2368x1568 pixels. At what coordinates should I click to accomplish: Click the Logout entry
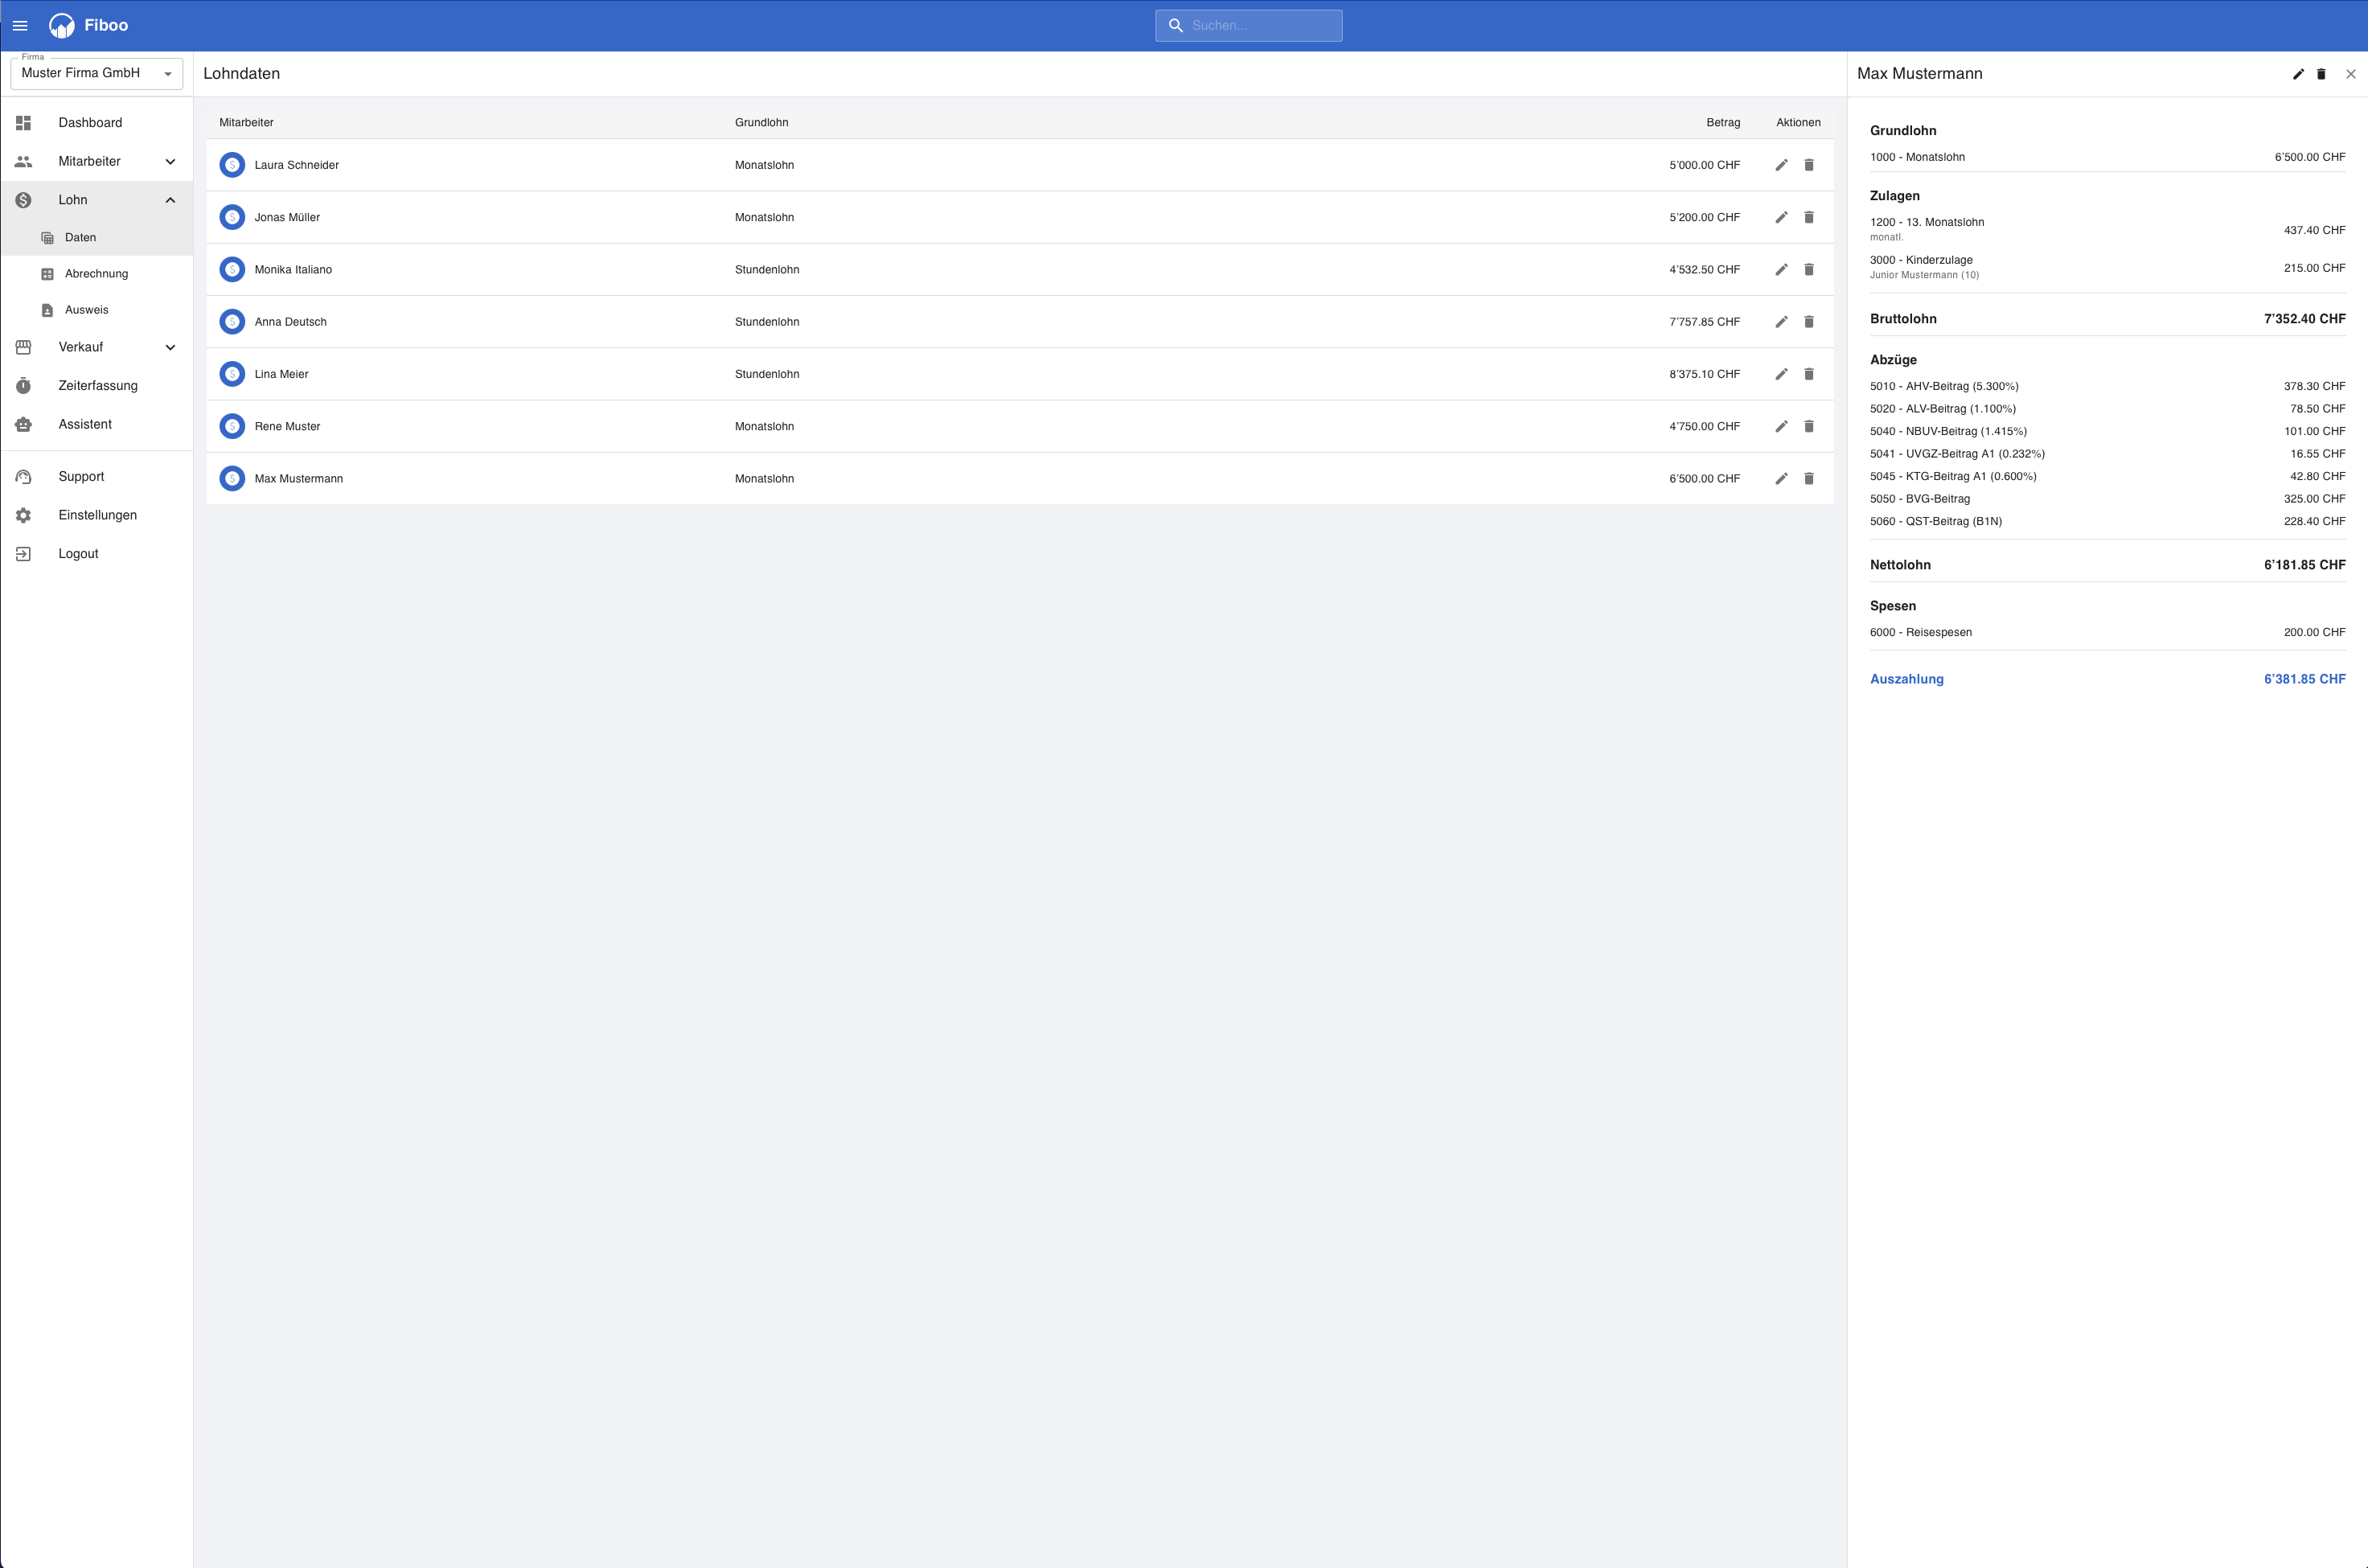pos(78,553)
